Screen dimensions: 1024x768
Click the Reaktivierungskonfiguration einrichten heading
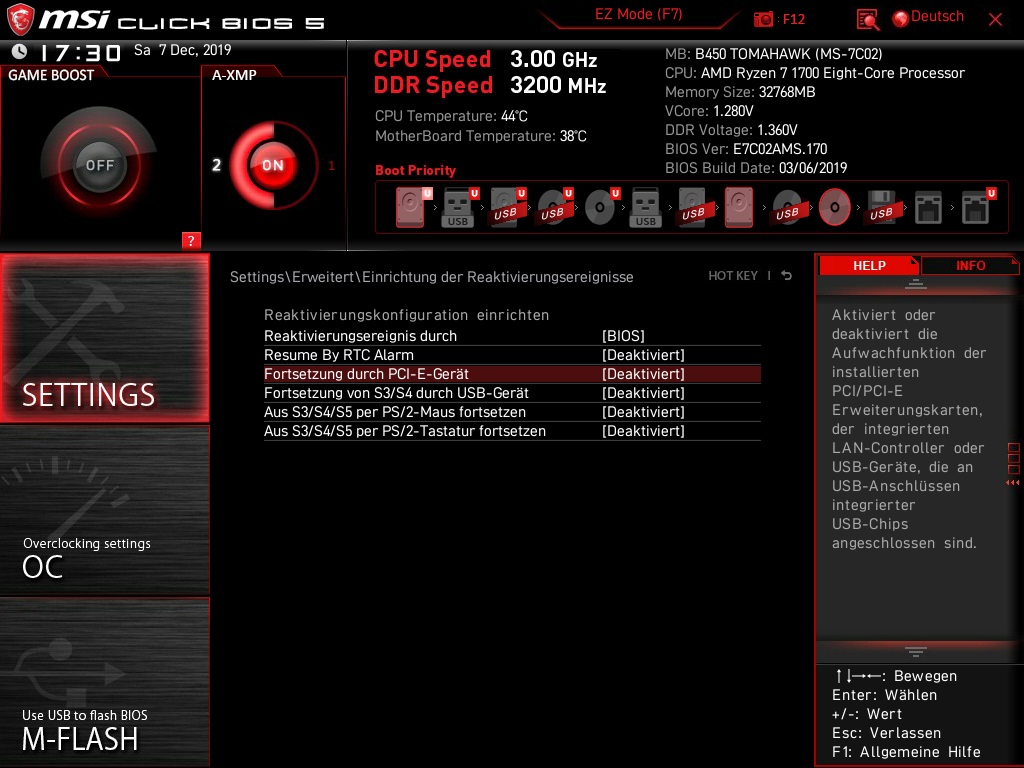(x=406, y=315)
